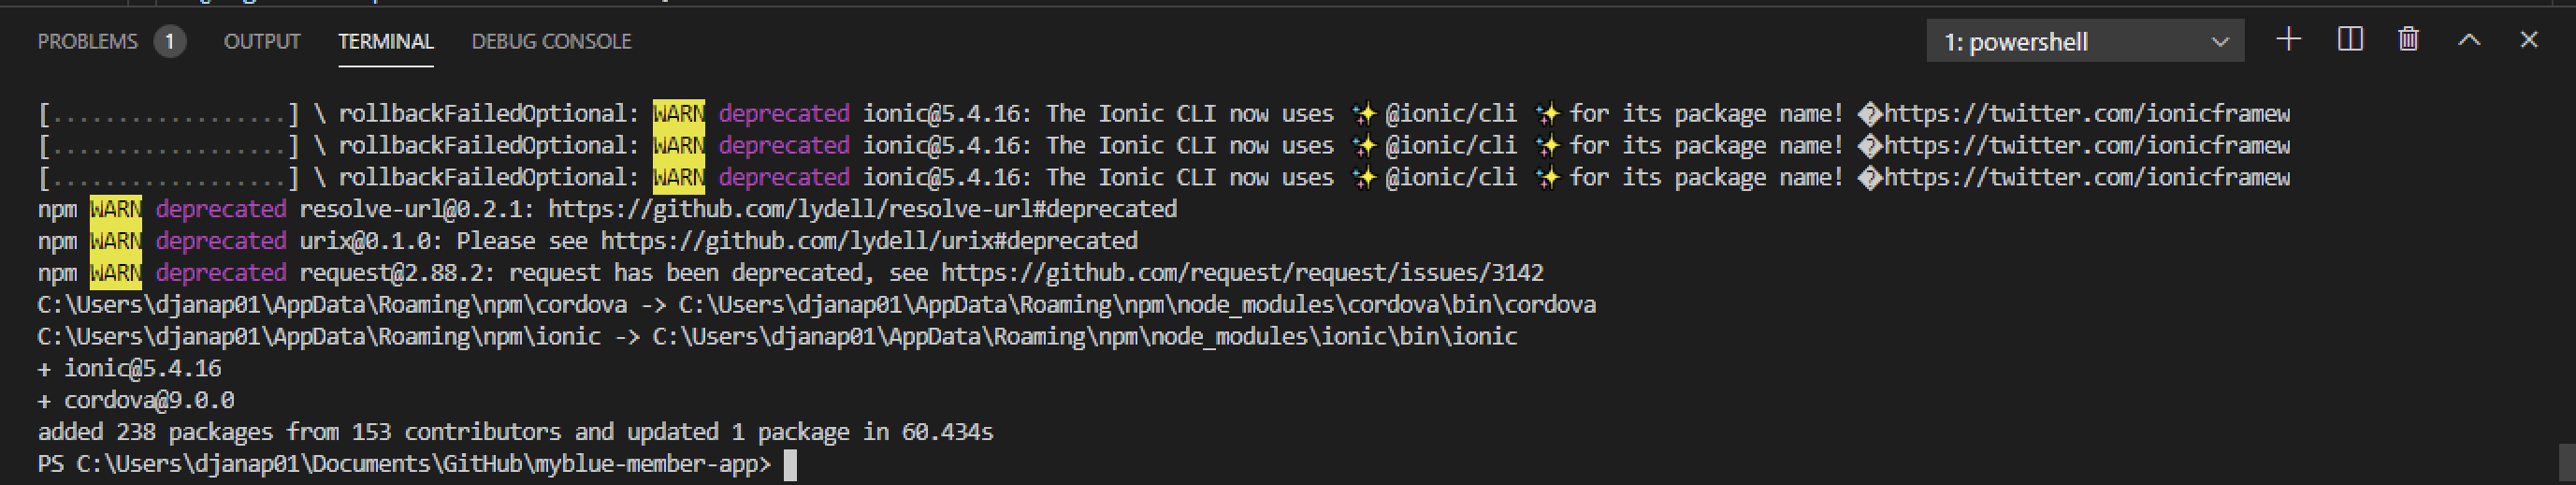
Task: Click the PowerShell prompt cursor after myblue-member-app>
Action: 790,465
